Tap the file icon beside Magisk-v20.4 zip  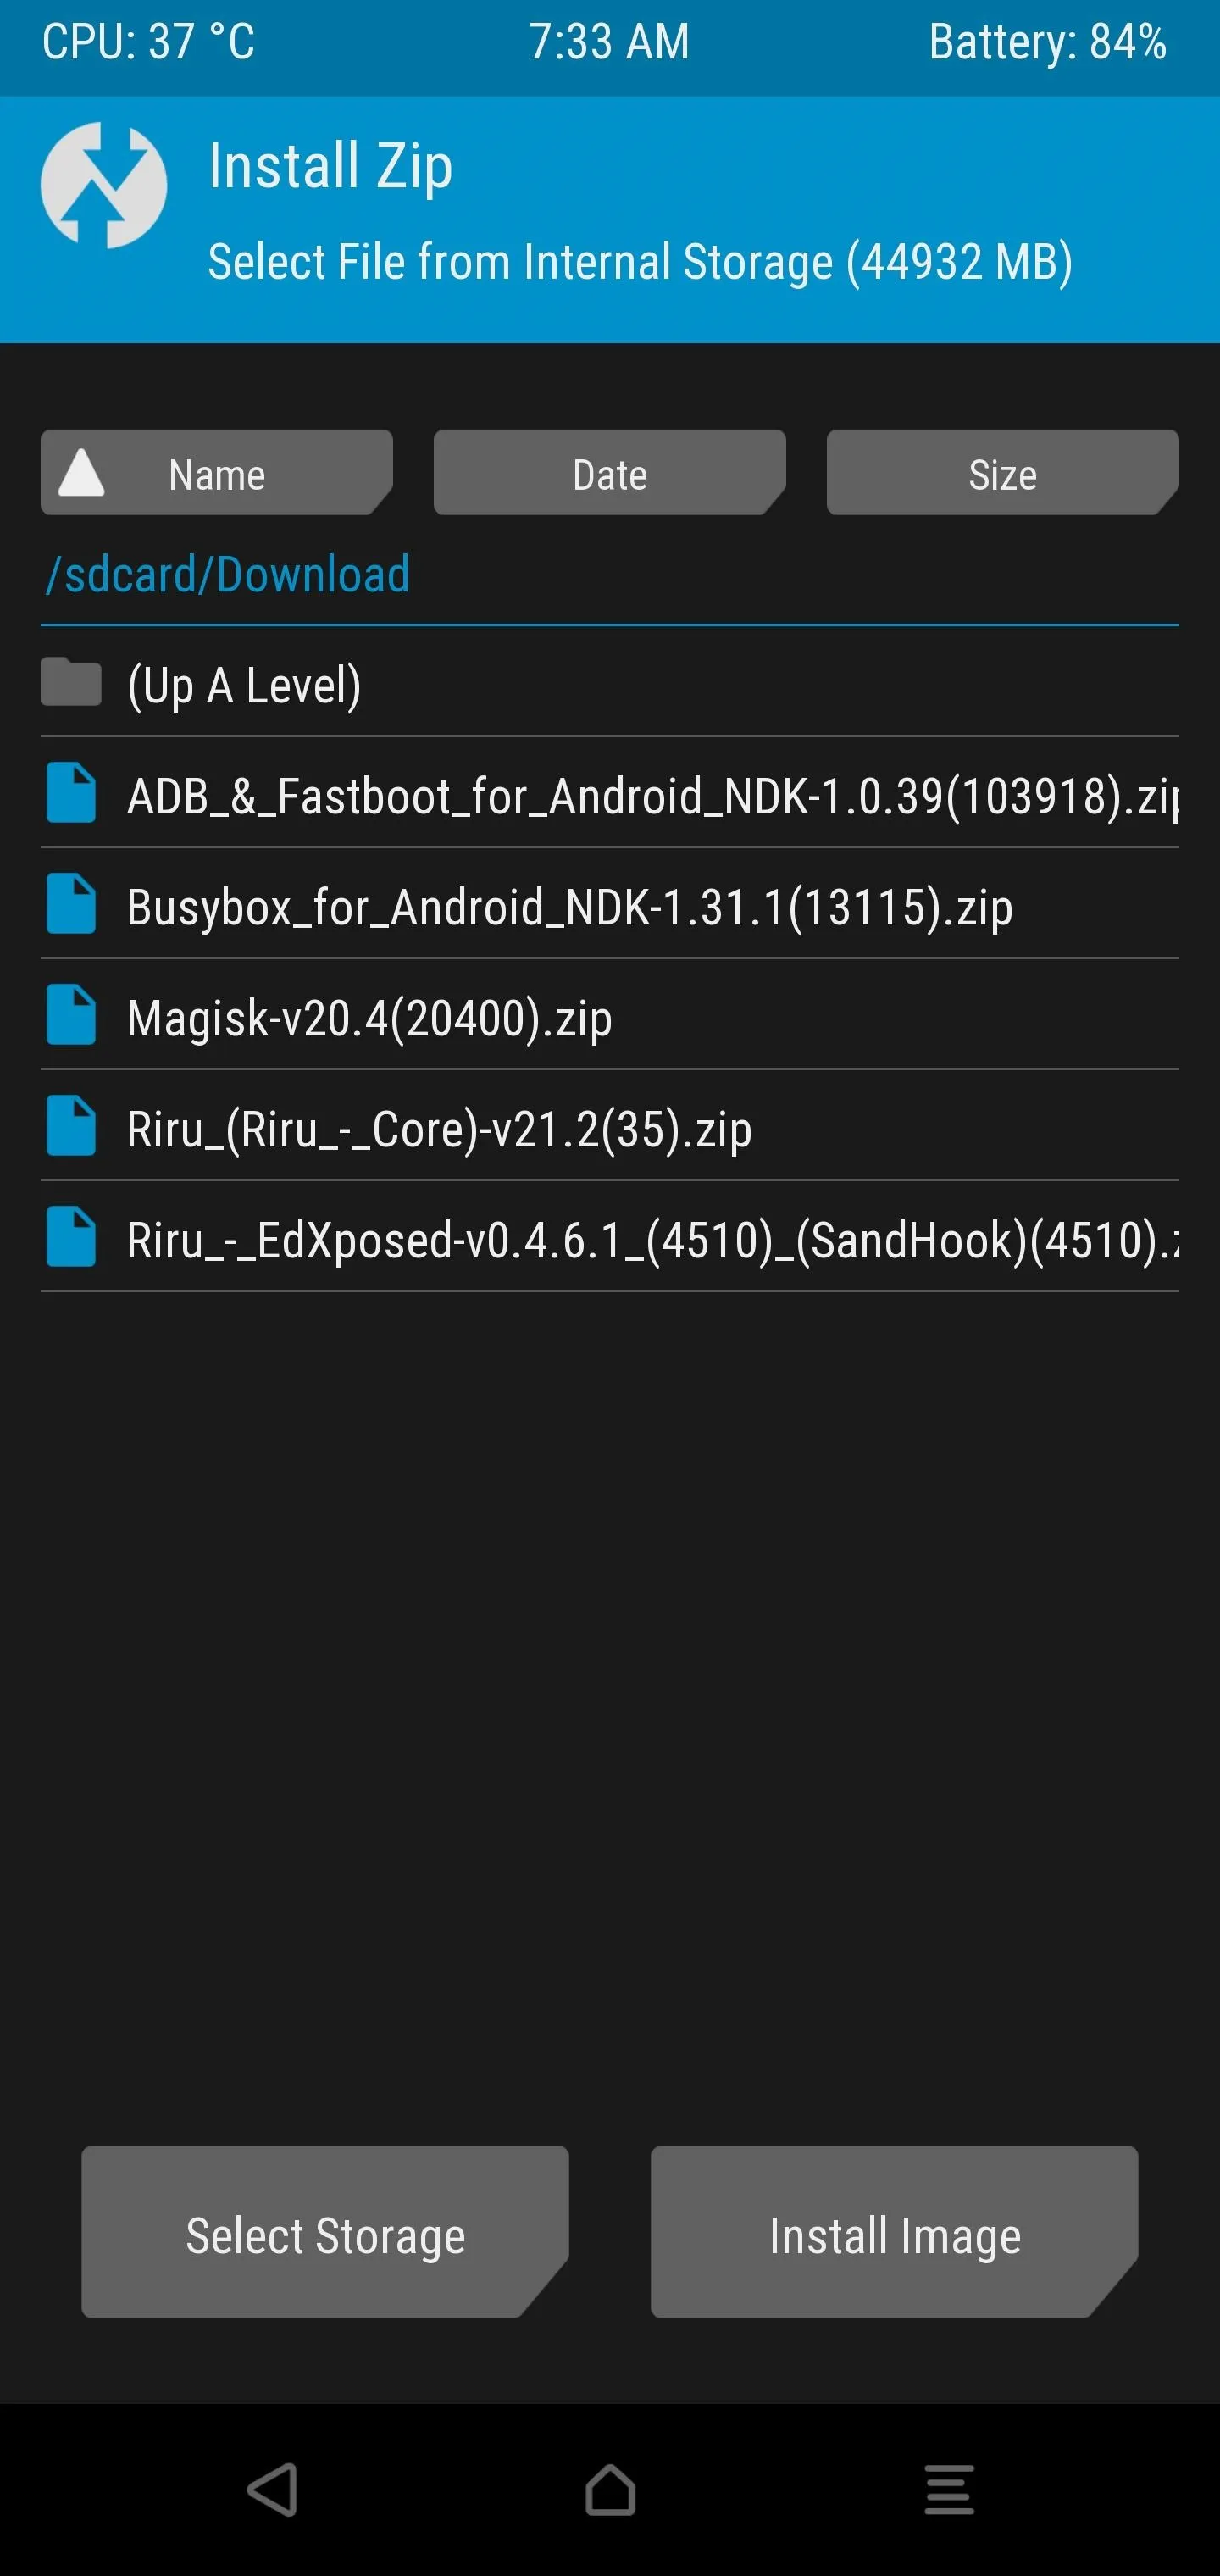pos(71,1015)
